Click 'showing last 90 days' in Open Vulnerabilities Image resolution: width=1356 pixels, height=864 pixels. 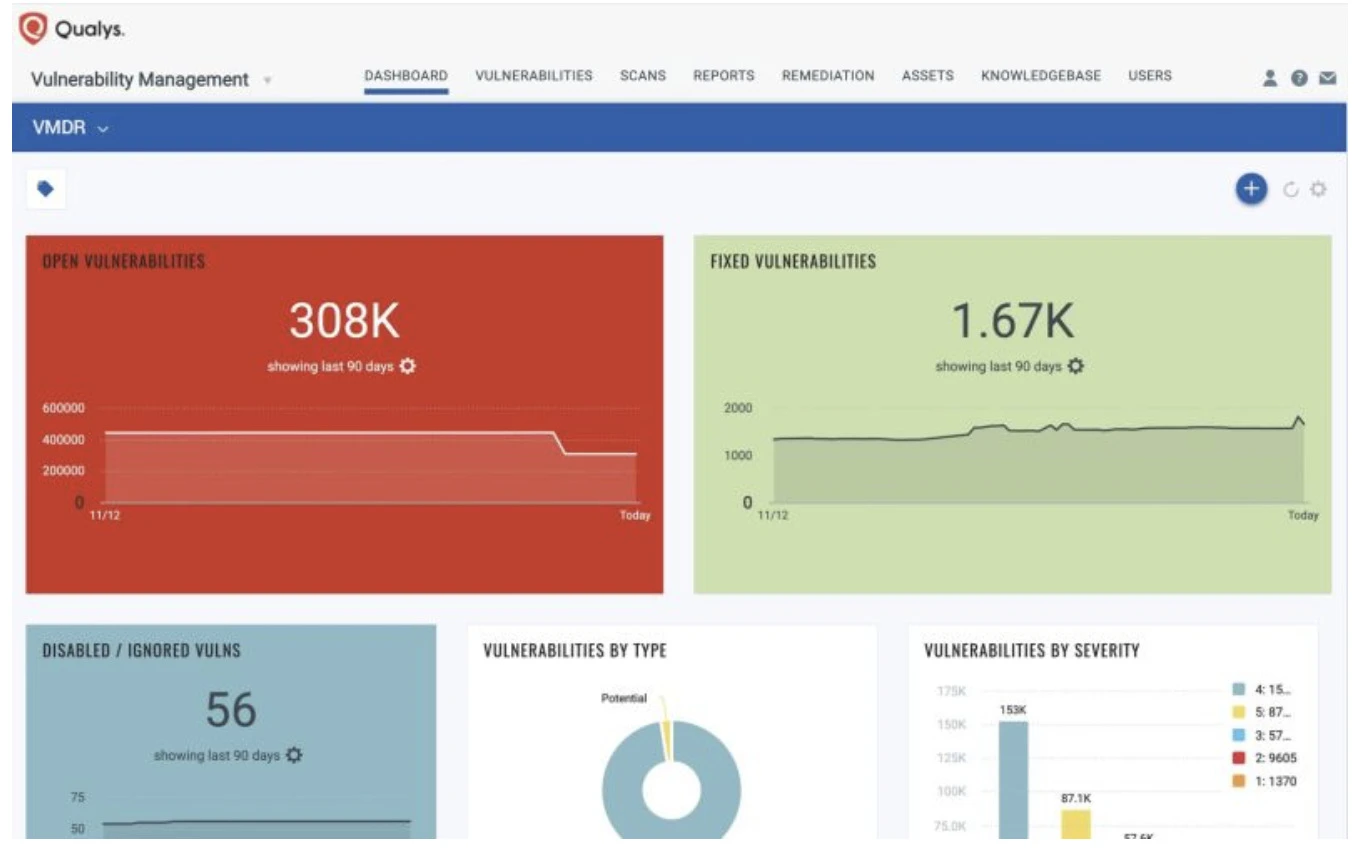point(330,367)
